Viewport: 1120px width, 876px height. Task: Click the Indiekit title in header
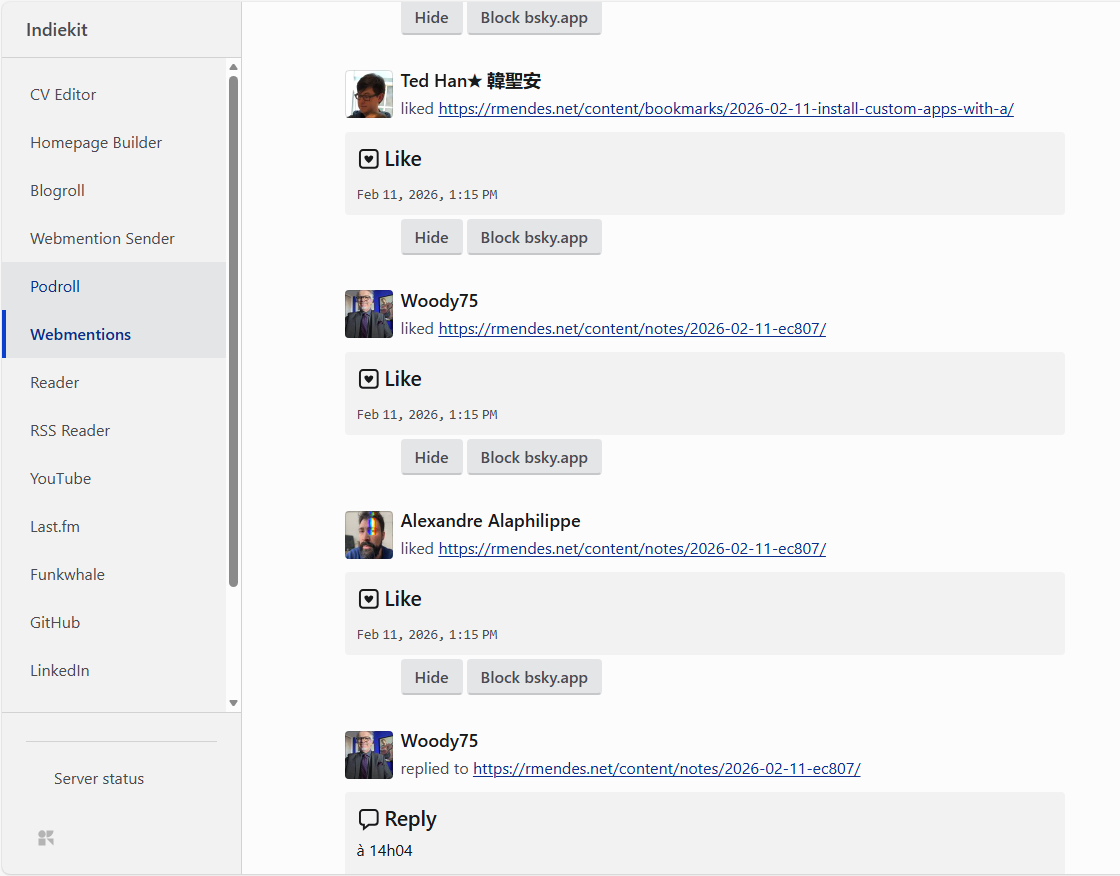tap(57, 30)
